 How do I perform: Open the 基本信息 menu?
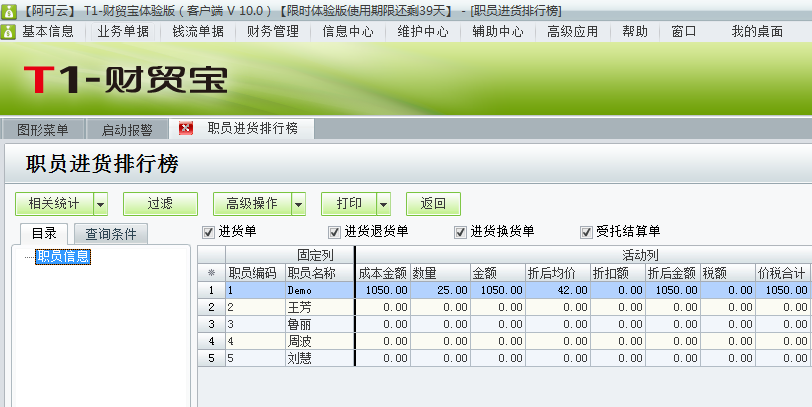click(48, 32)
